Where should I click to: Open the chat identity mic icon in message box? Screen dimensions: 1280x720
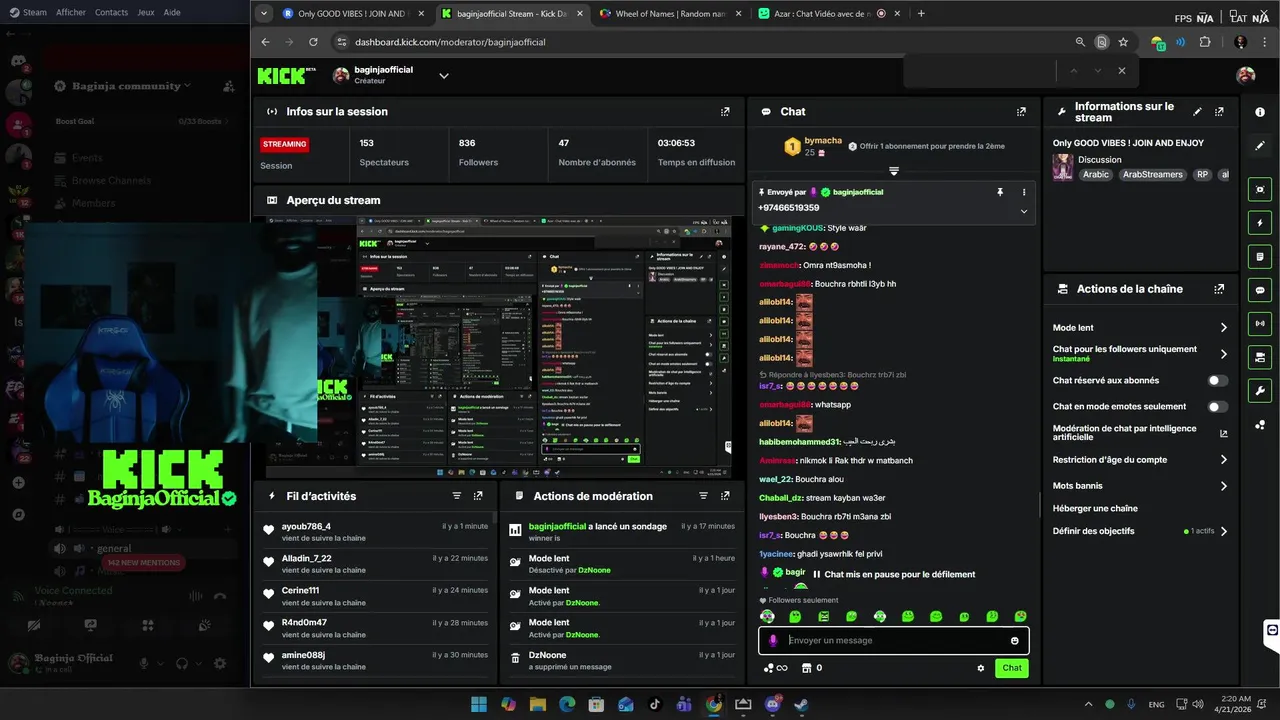click(x=773, y=641)
